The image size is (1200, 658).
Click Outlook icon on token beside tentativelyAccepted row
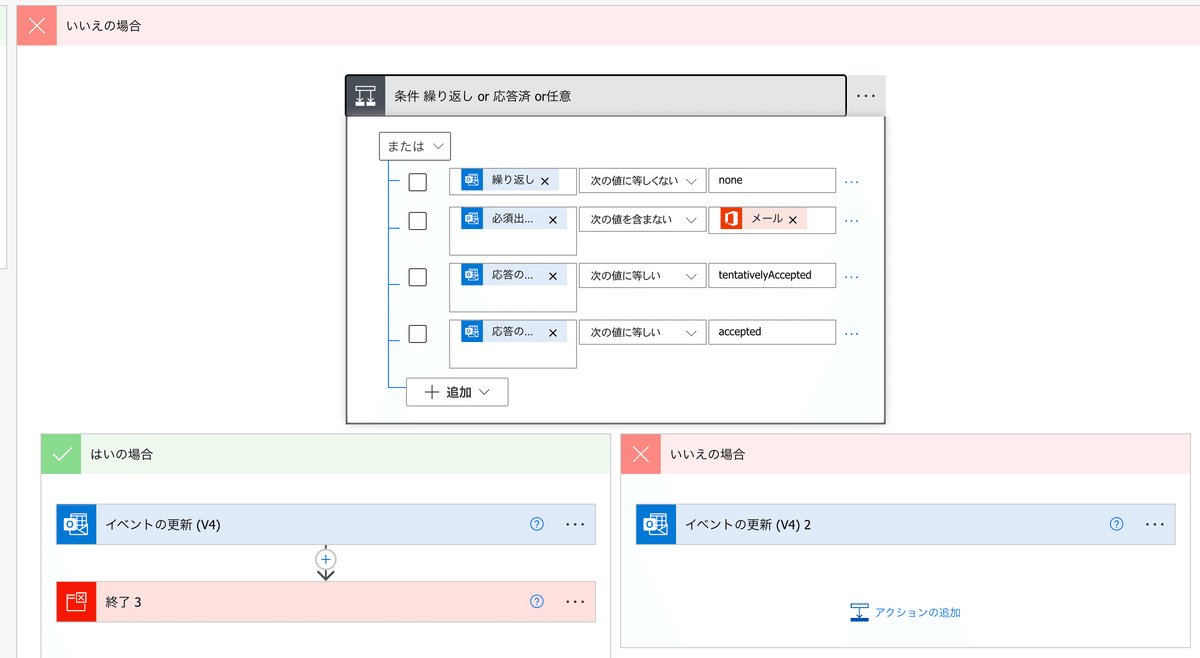[x=471, y=275]
